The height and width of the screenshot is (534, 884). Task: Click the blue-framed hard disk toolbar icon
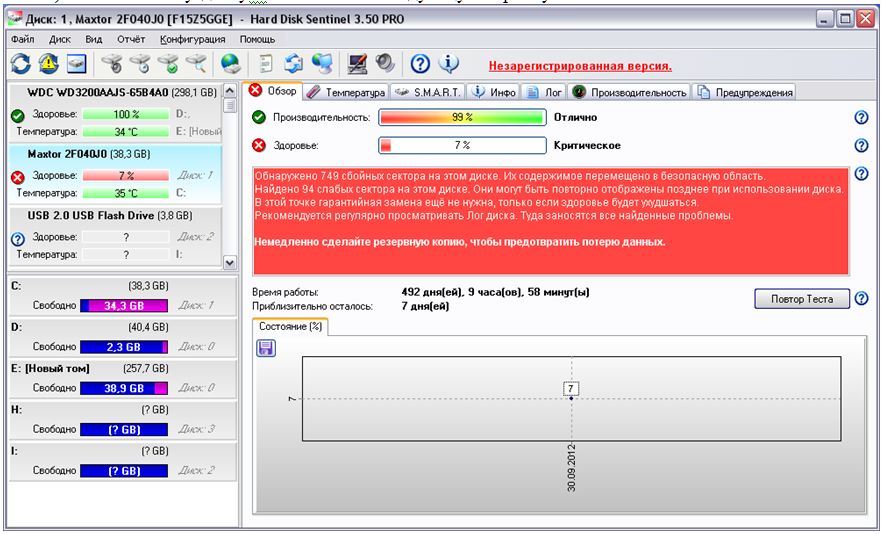(x=77, y=64)
